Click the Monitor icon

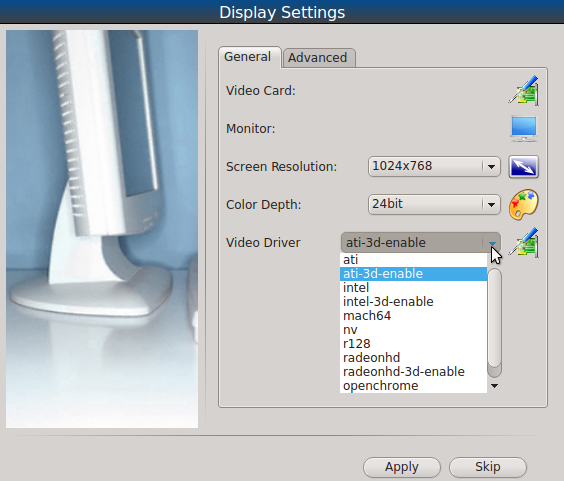pos(524,128)
